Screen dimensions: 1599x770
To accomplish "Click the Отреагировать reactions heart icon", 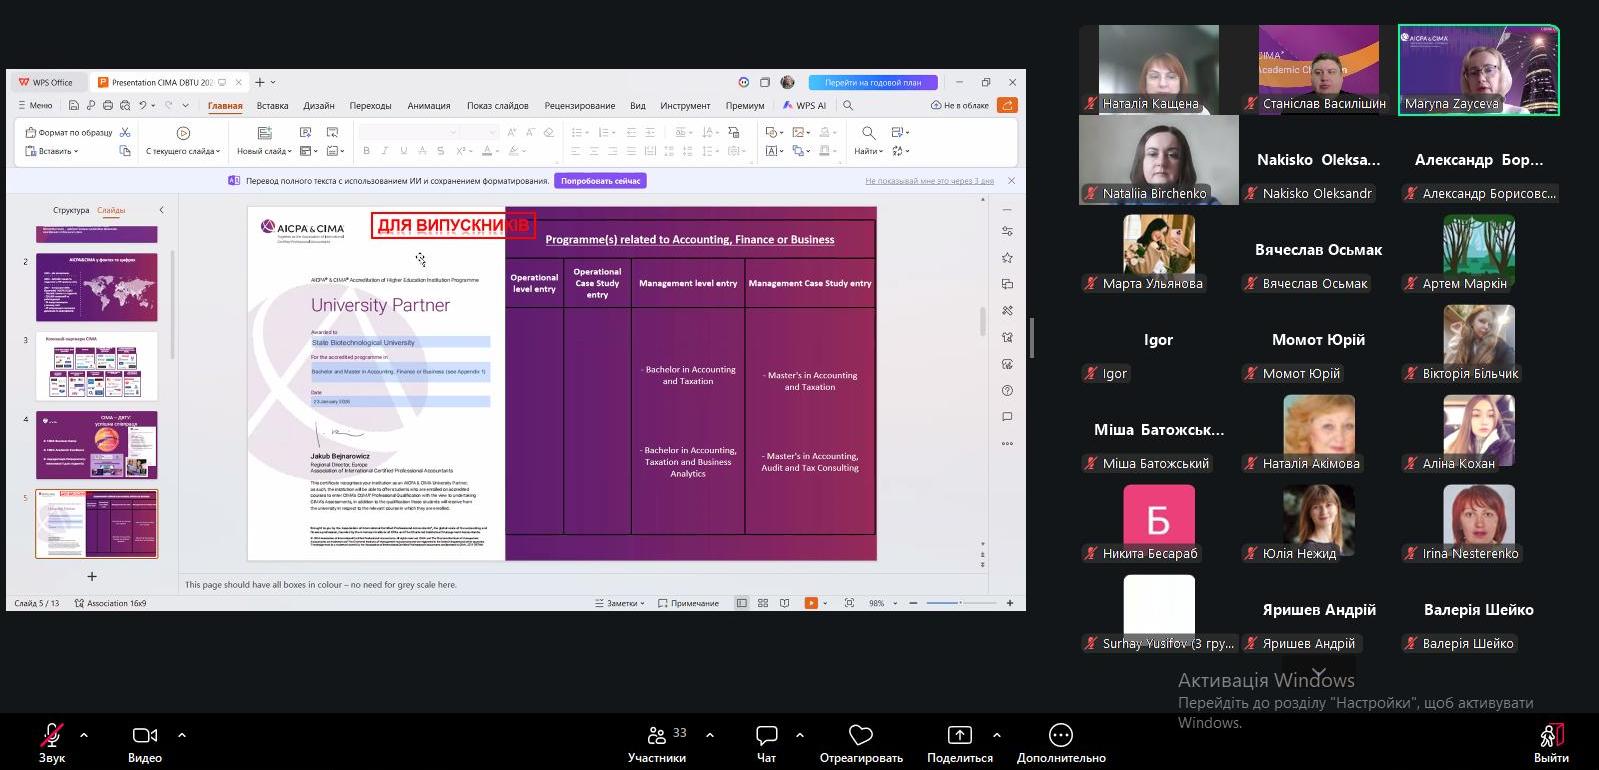I will (861, 736).
